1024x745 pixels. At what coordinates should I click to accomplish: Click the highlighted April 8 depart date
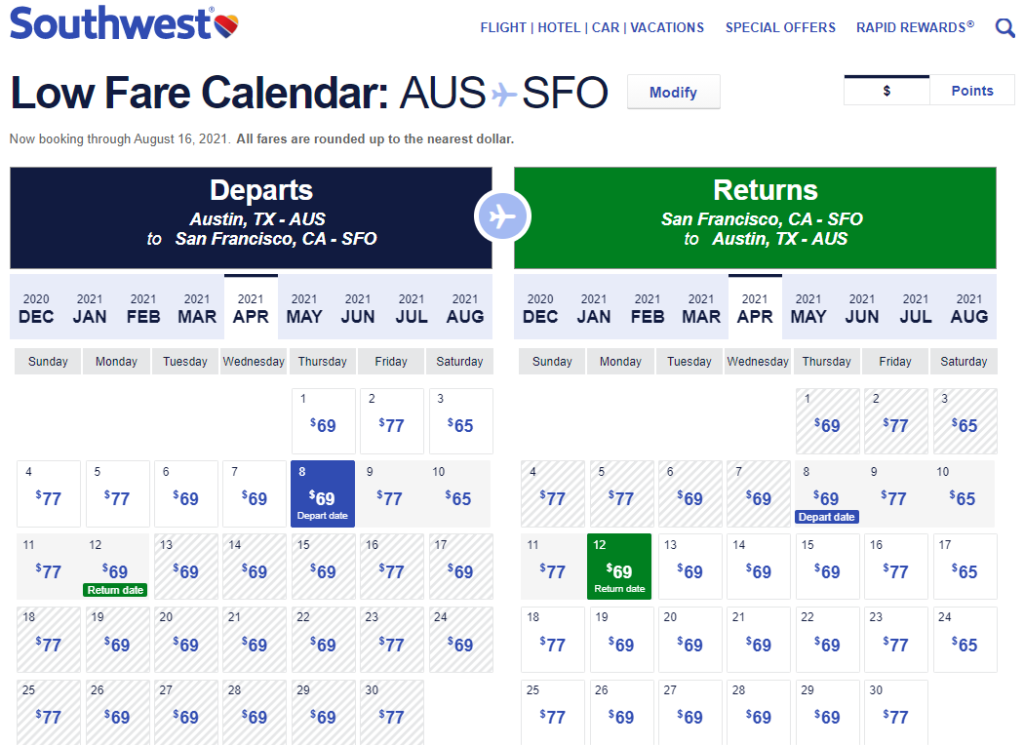(322, 493)
